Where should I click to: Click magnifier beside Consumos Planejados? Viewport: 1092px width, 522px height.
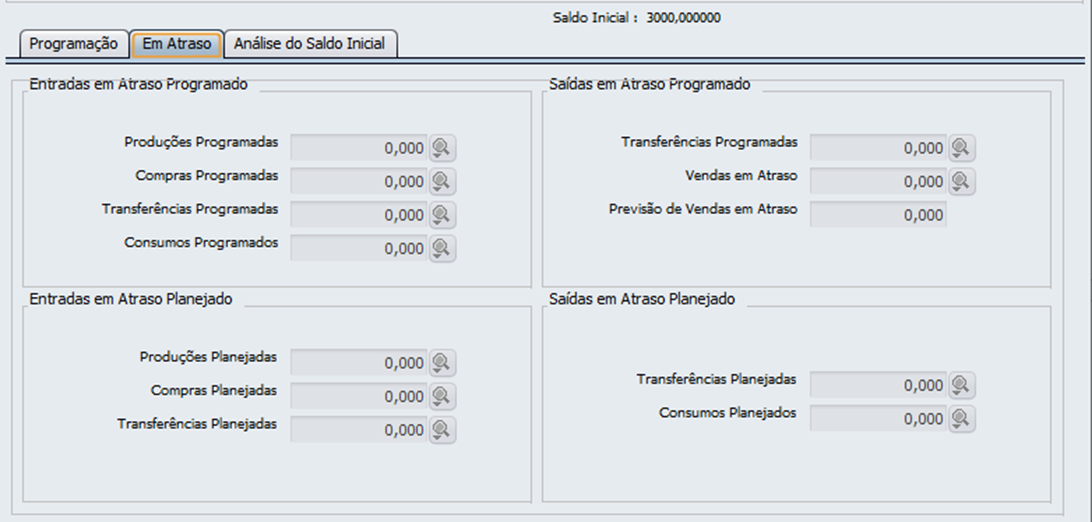click(x=962, y=419)
